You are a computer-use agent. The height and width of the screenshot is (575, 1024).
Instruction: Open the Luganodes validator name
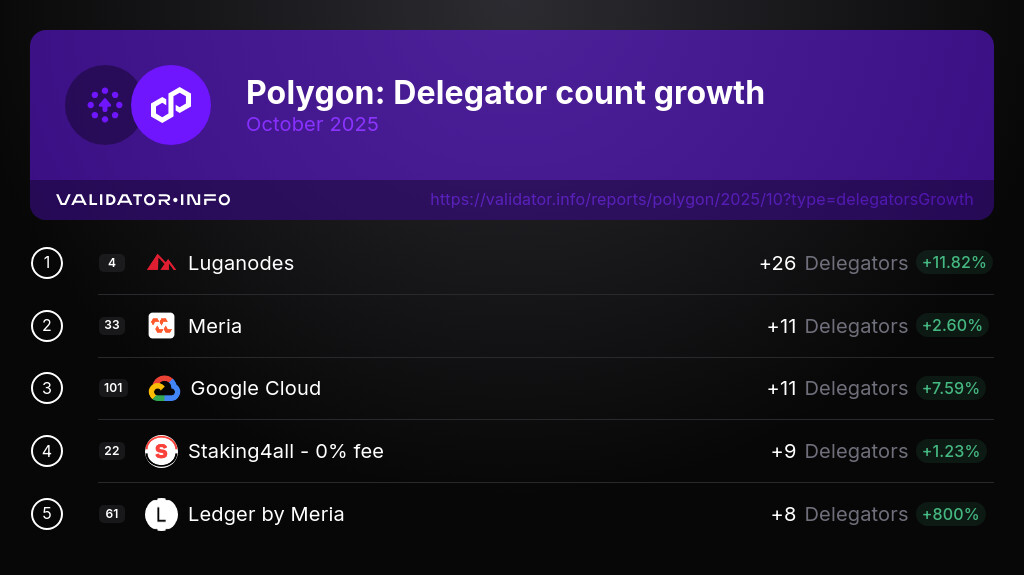tap(241, 263)
